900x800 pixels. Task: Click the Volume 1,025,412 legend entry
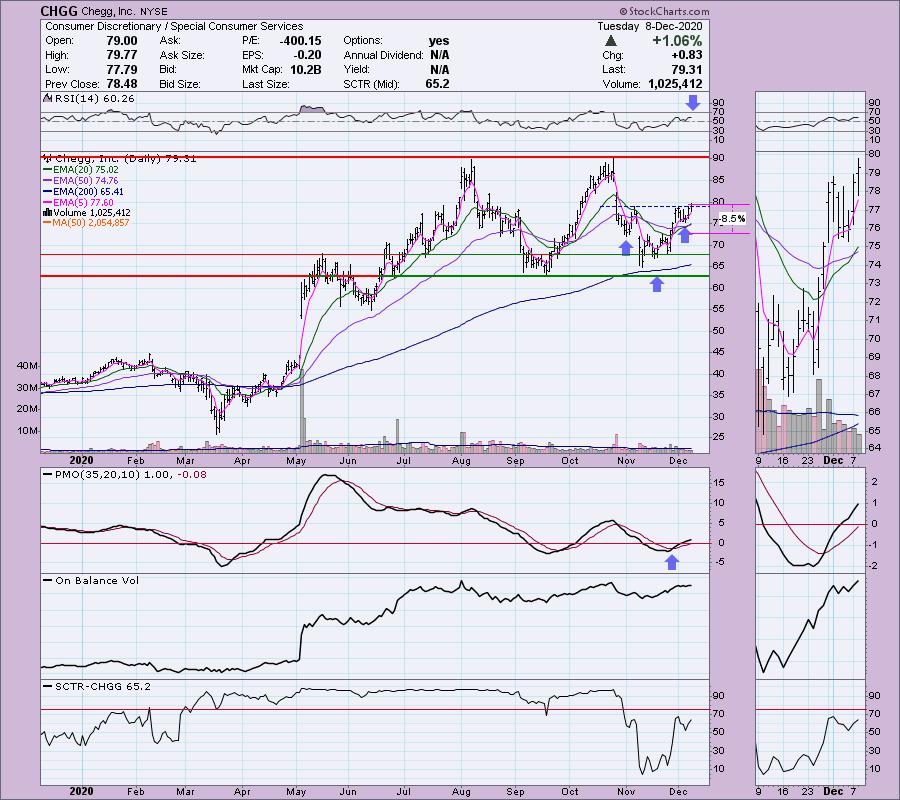[86, 212]
